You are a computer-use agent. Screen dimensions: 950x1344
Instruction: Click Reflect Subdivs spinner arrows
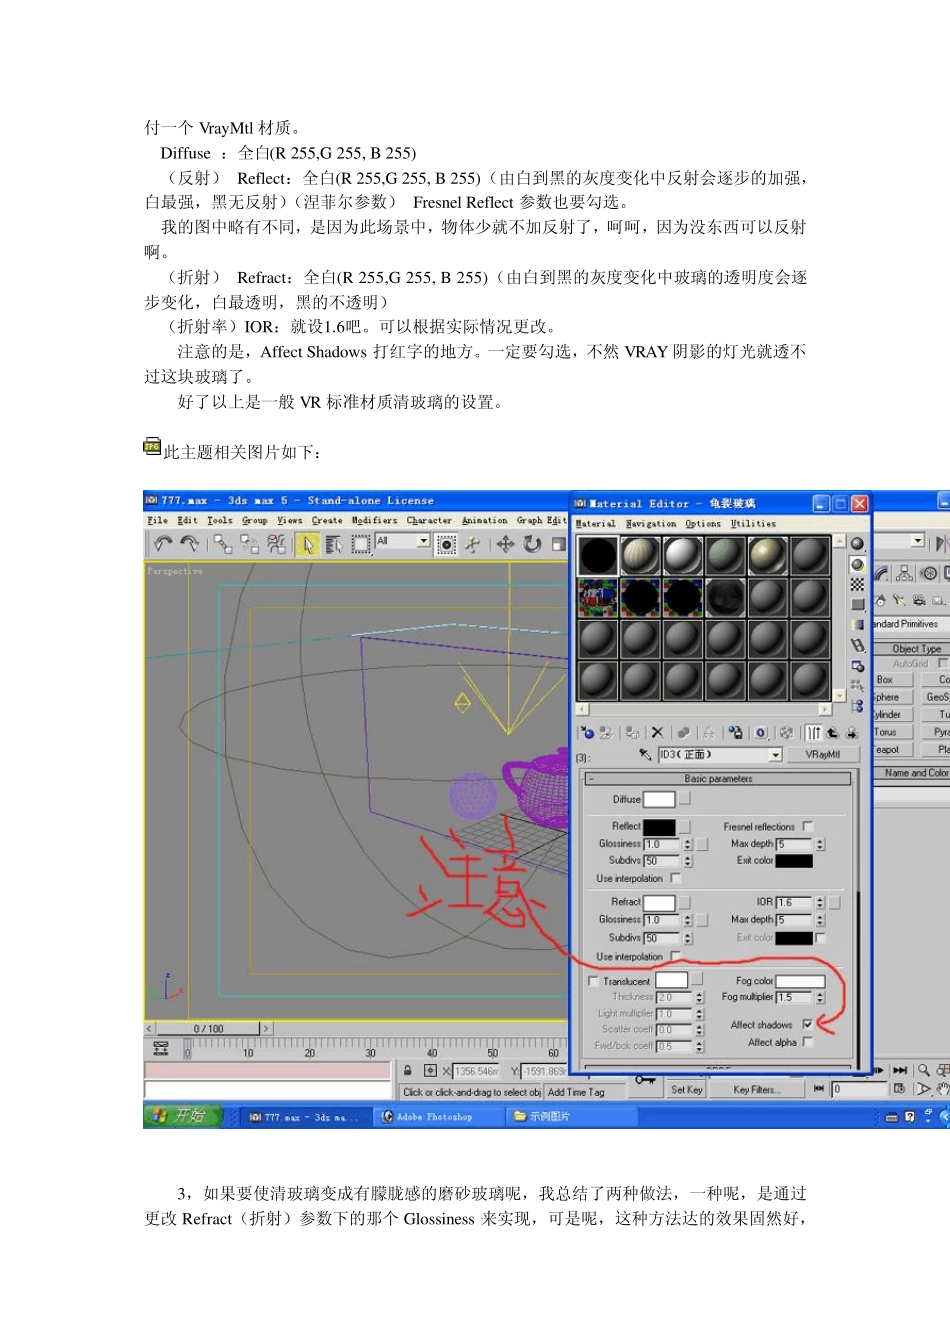pyautogui.click(x=687, y=861)
